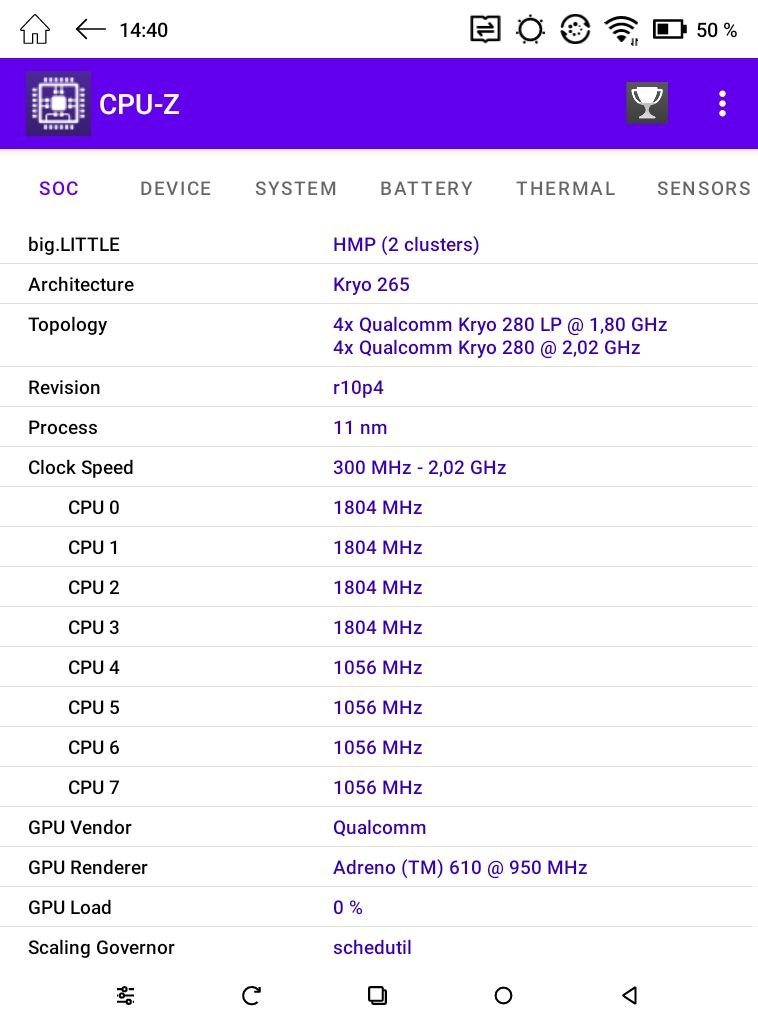Image resolution: width=758 pixels, height=1024 pixels.
Task: Tap the CPU 4 frequency value
Action: tap(378, 667)
